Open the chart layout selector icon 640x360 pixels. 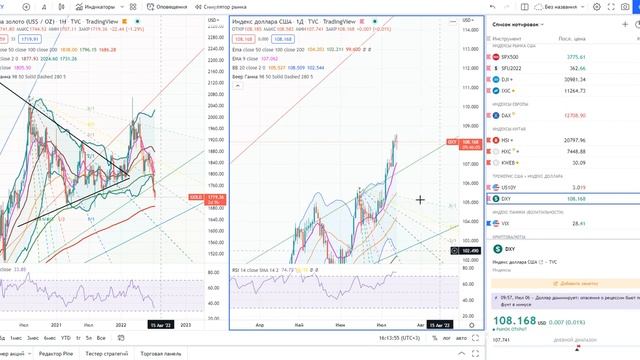point(524,7)
